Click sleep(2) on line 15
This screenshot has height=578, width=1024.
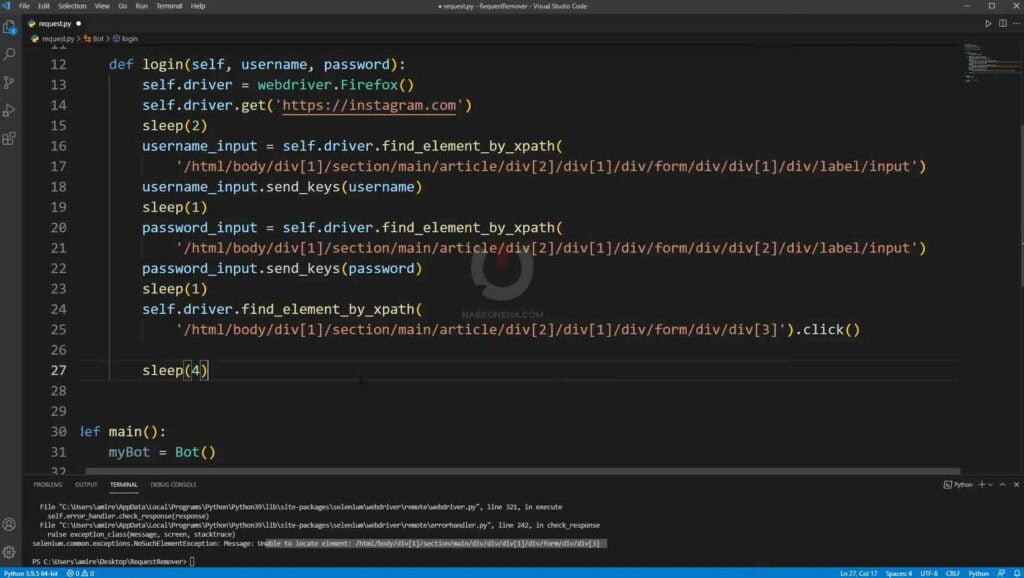[x=175, y=125]
